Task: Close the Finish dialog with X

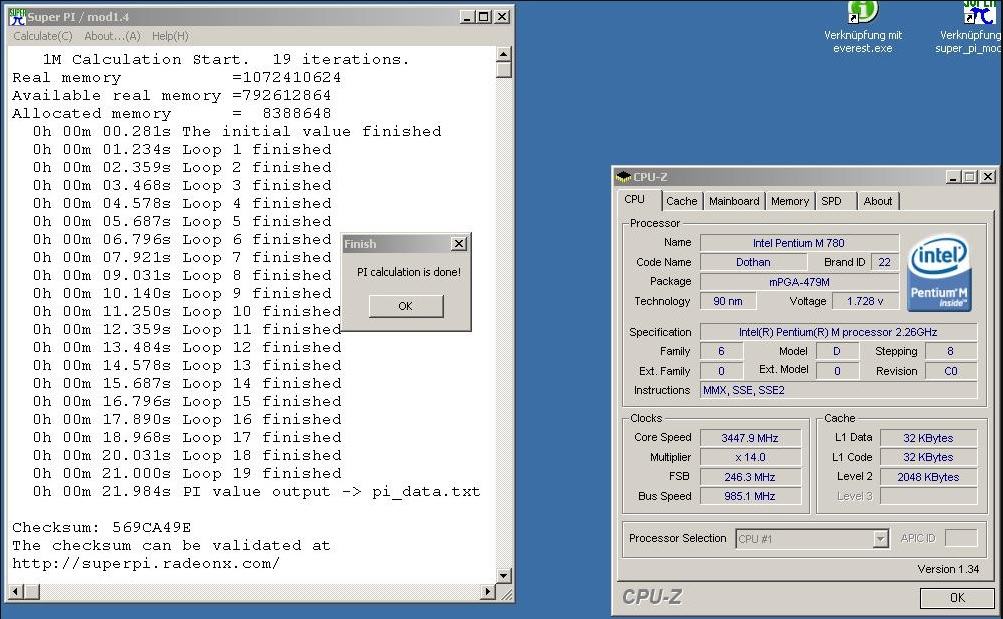Action: (459, 244)
